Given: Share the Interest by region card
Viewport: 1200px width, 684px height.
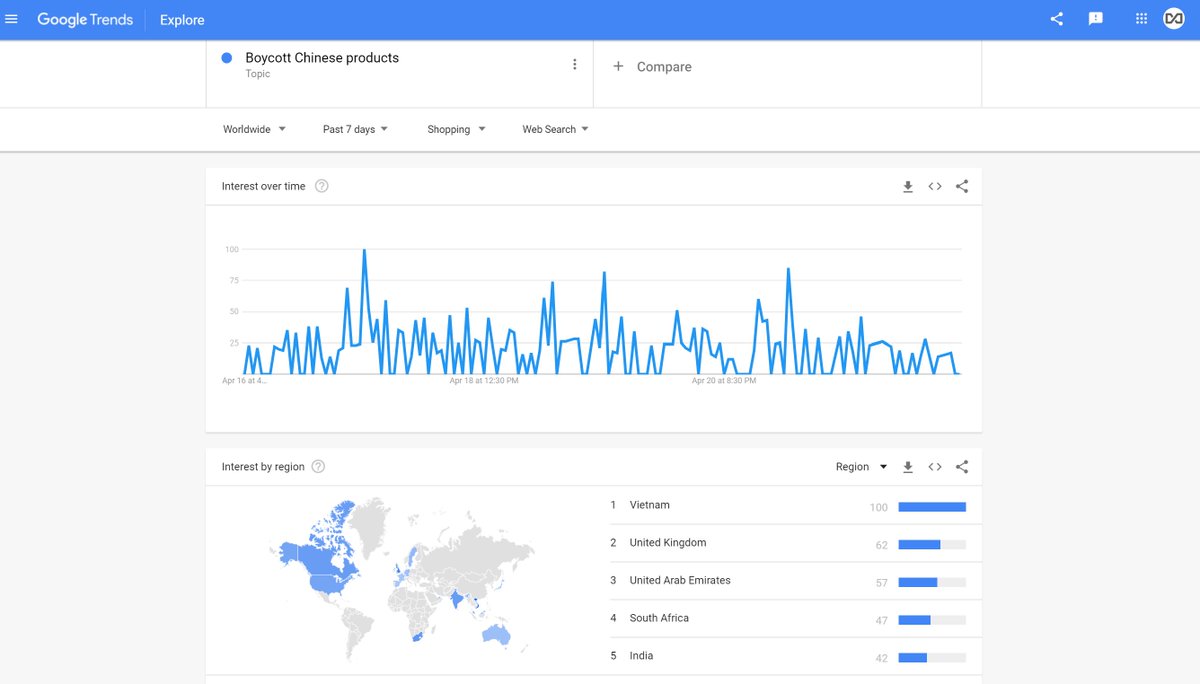Looking at the screenshot, I should click(962, 467).
